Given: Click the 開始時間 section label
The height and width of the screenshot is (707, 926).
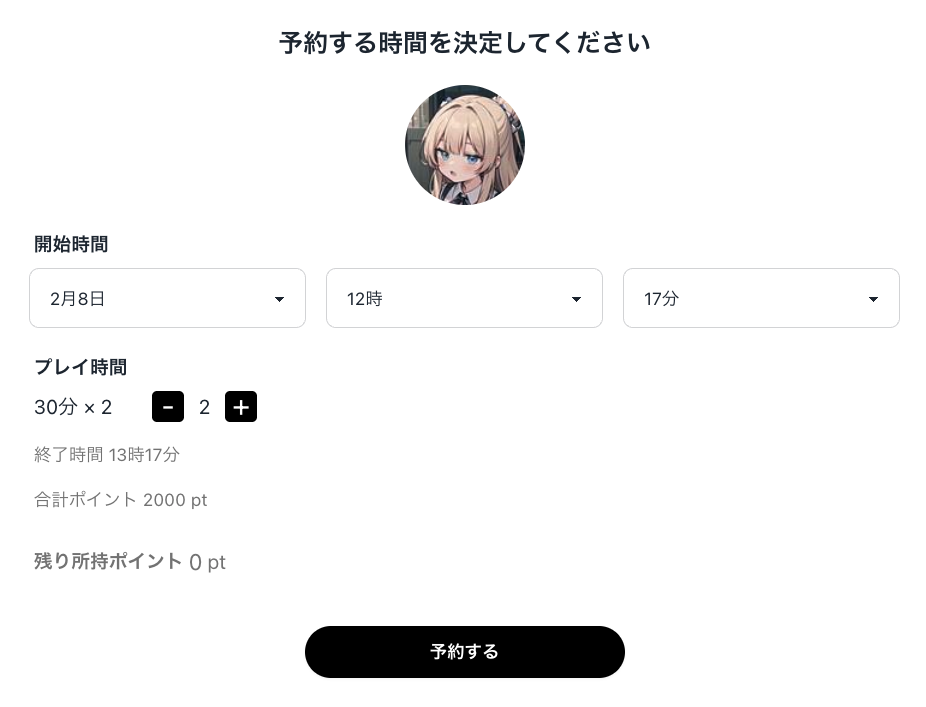Looking at the screenshot, I should coord(71,244).
